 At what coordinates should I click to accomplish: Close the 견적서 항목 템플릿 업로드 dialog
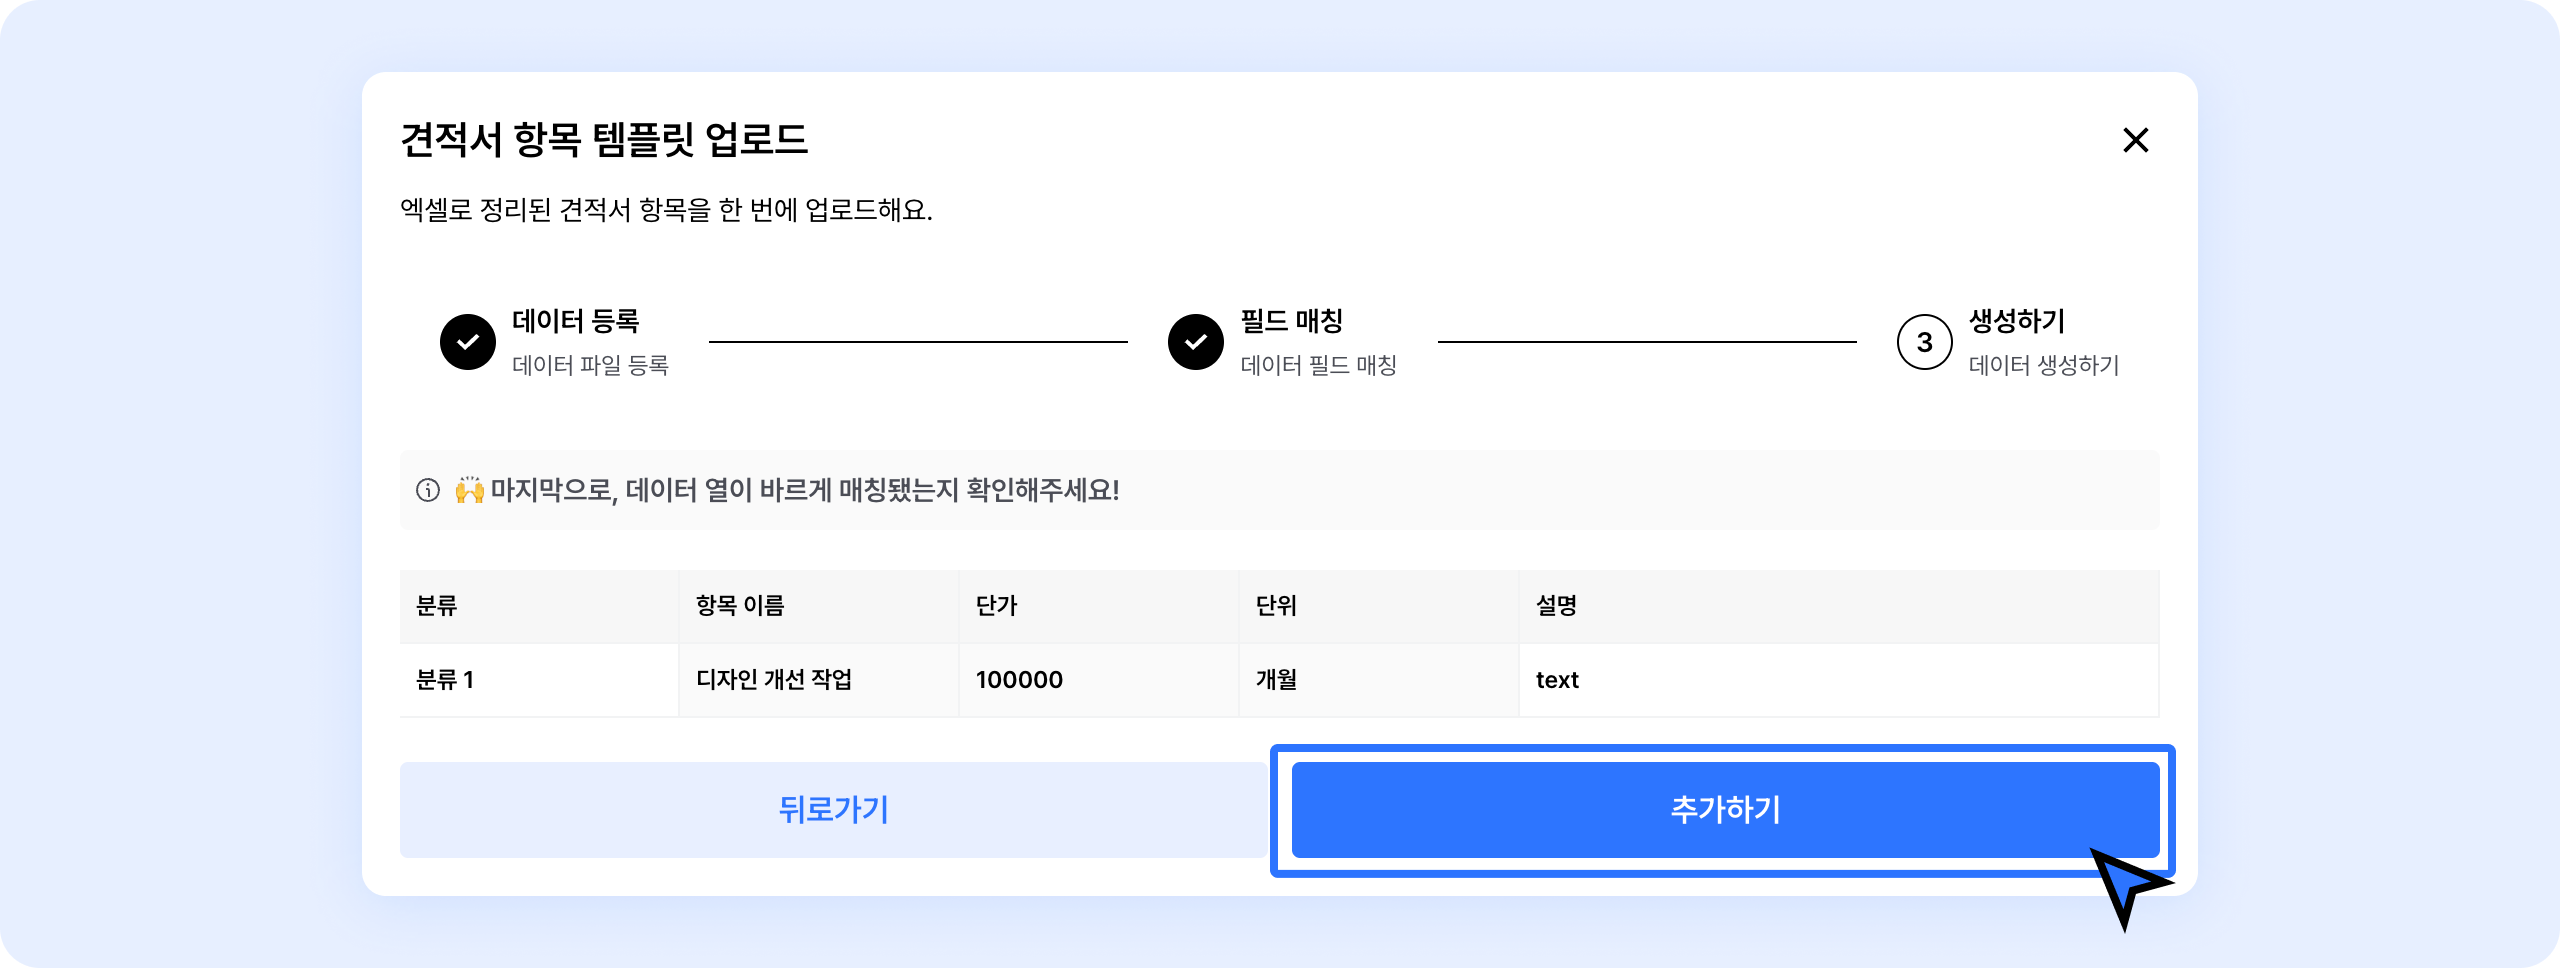[x=2135, y=140]
